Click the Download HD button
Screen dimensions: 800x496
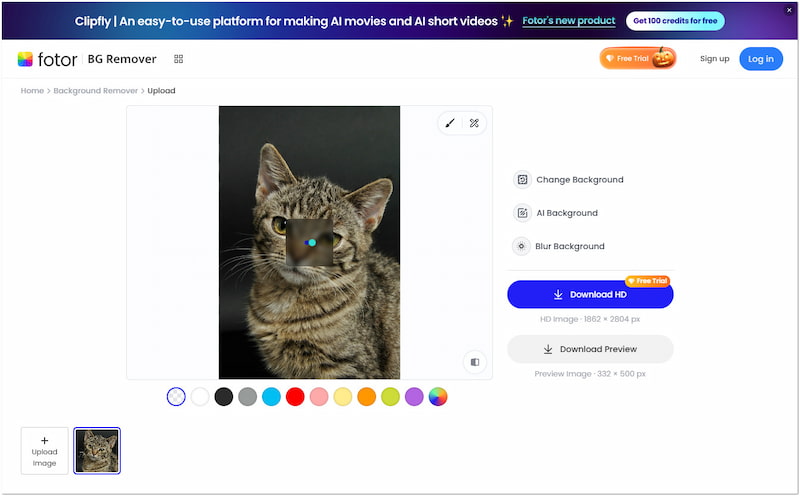click(x=590, y=295)
